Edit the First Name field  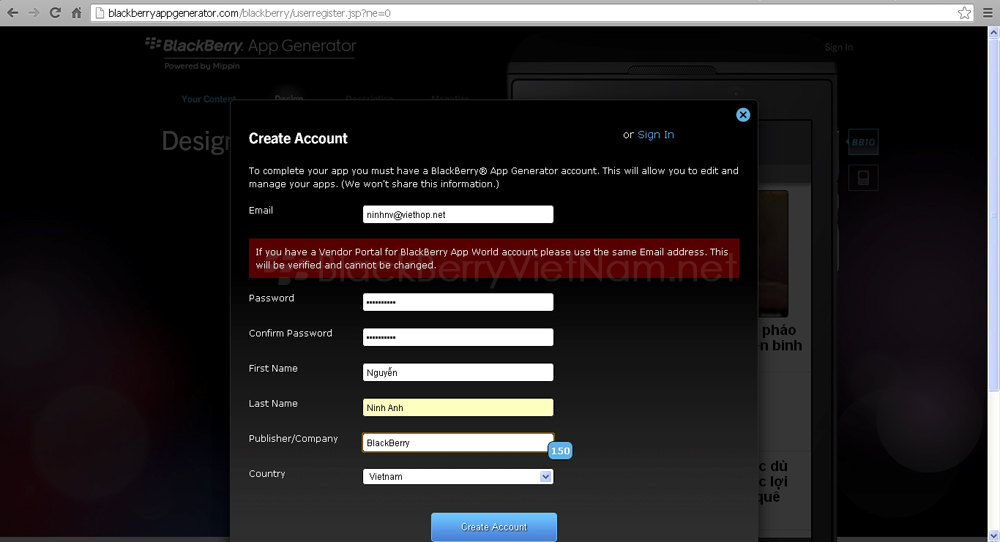(x=458, y=372)
